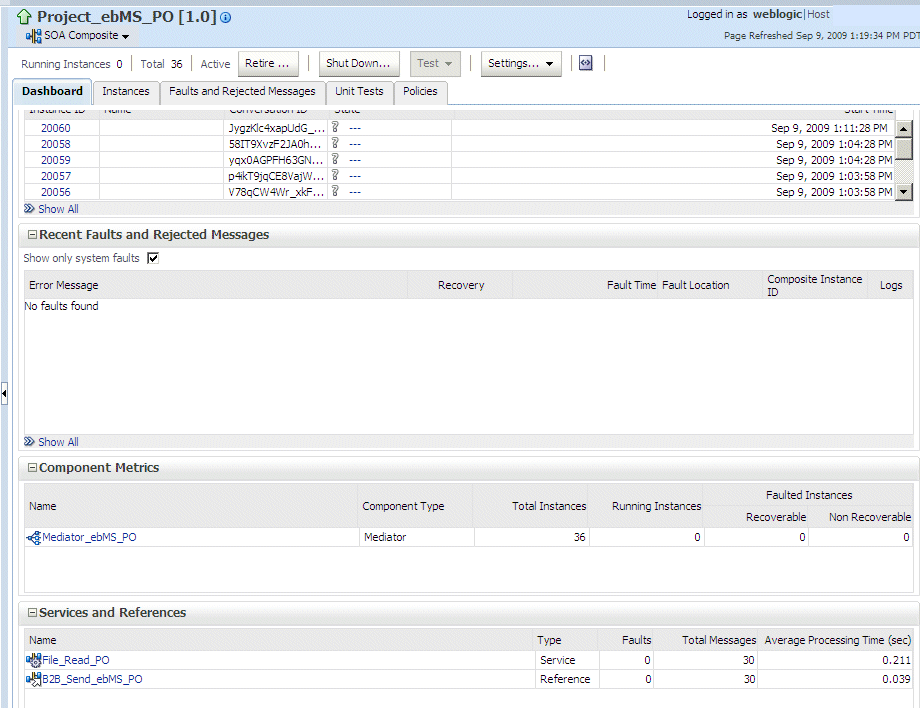Click the XML definition icon in the toolbar
920x708 pixels.
click(585, 62)
